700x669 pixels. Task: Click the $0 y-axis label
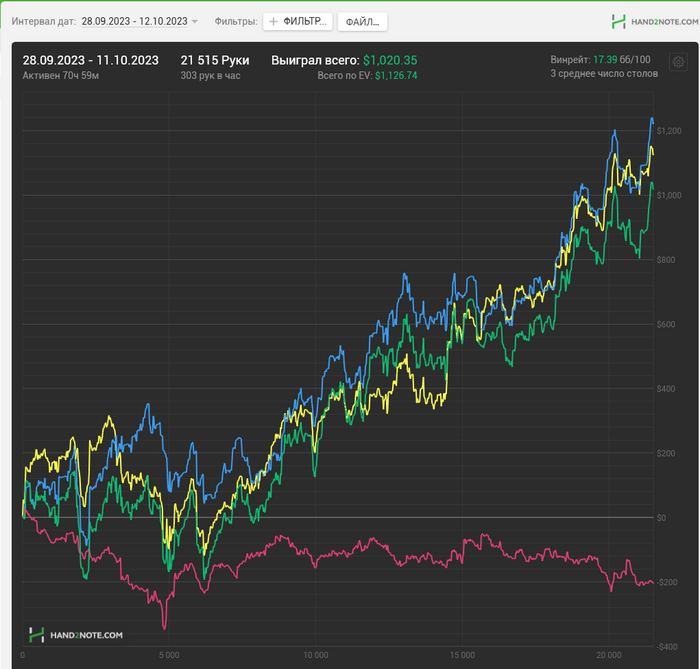(661, 518)
